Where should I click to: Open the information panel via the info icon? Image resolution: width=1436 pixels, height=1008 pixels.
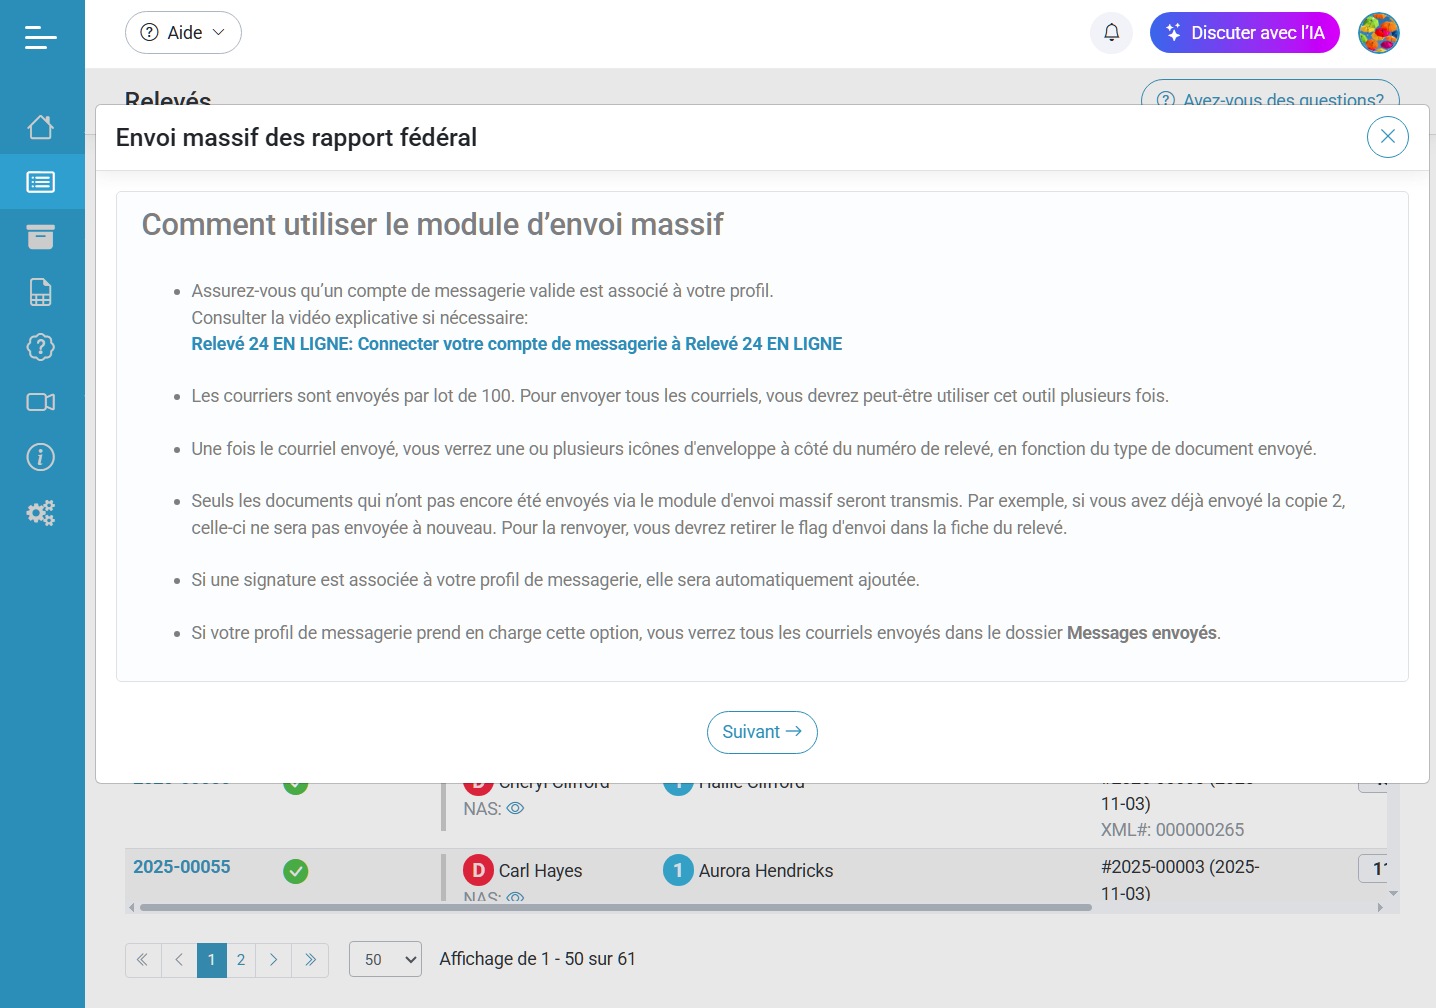click(x=40, y=457)
